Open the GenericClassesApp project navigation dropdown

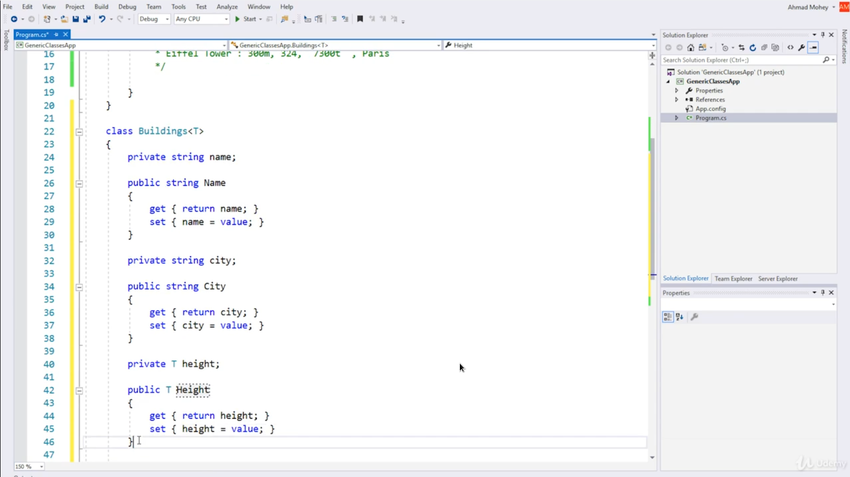[x=121, y=46]
